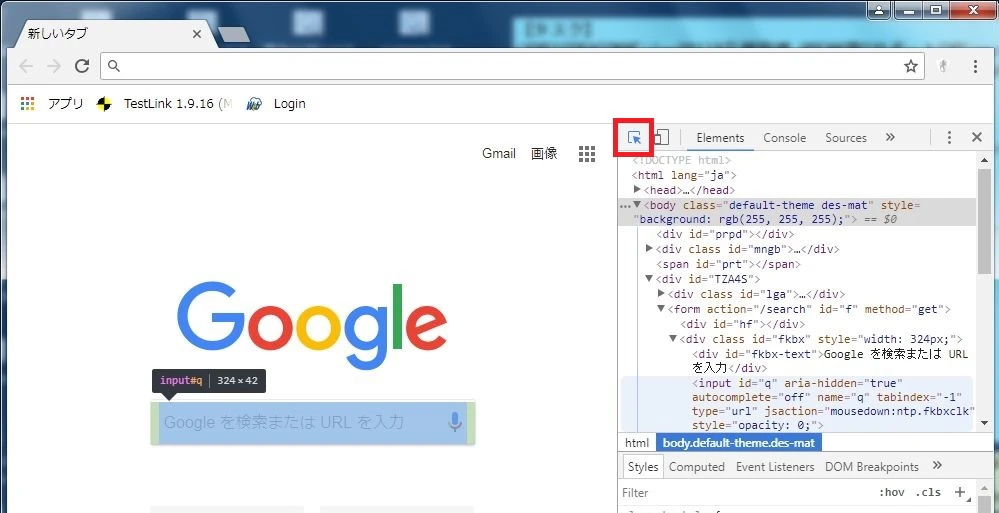Toggle the device toolbar icon
The width and height of the screenshot is (999, 513).
point(661,137)
